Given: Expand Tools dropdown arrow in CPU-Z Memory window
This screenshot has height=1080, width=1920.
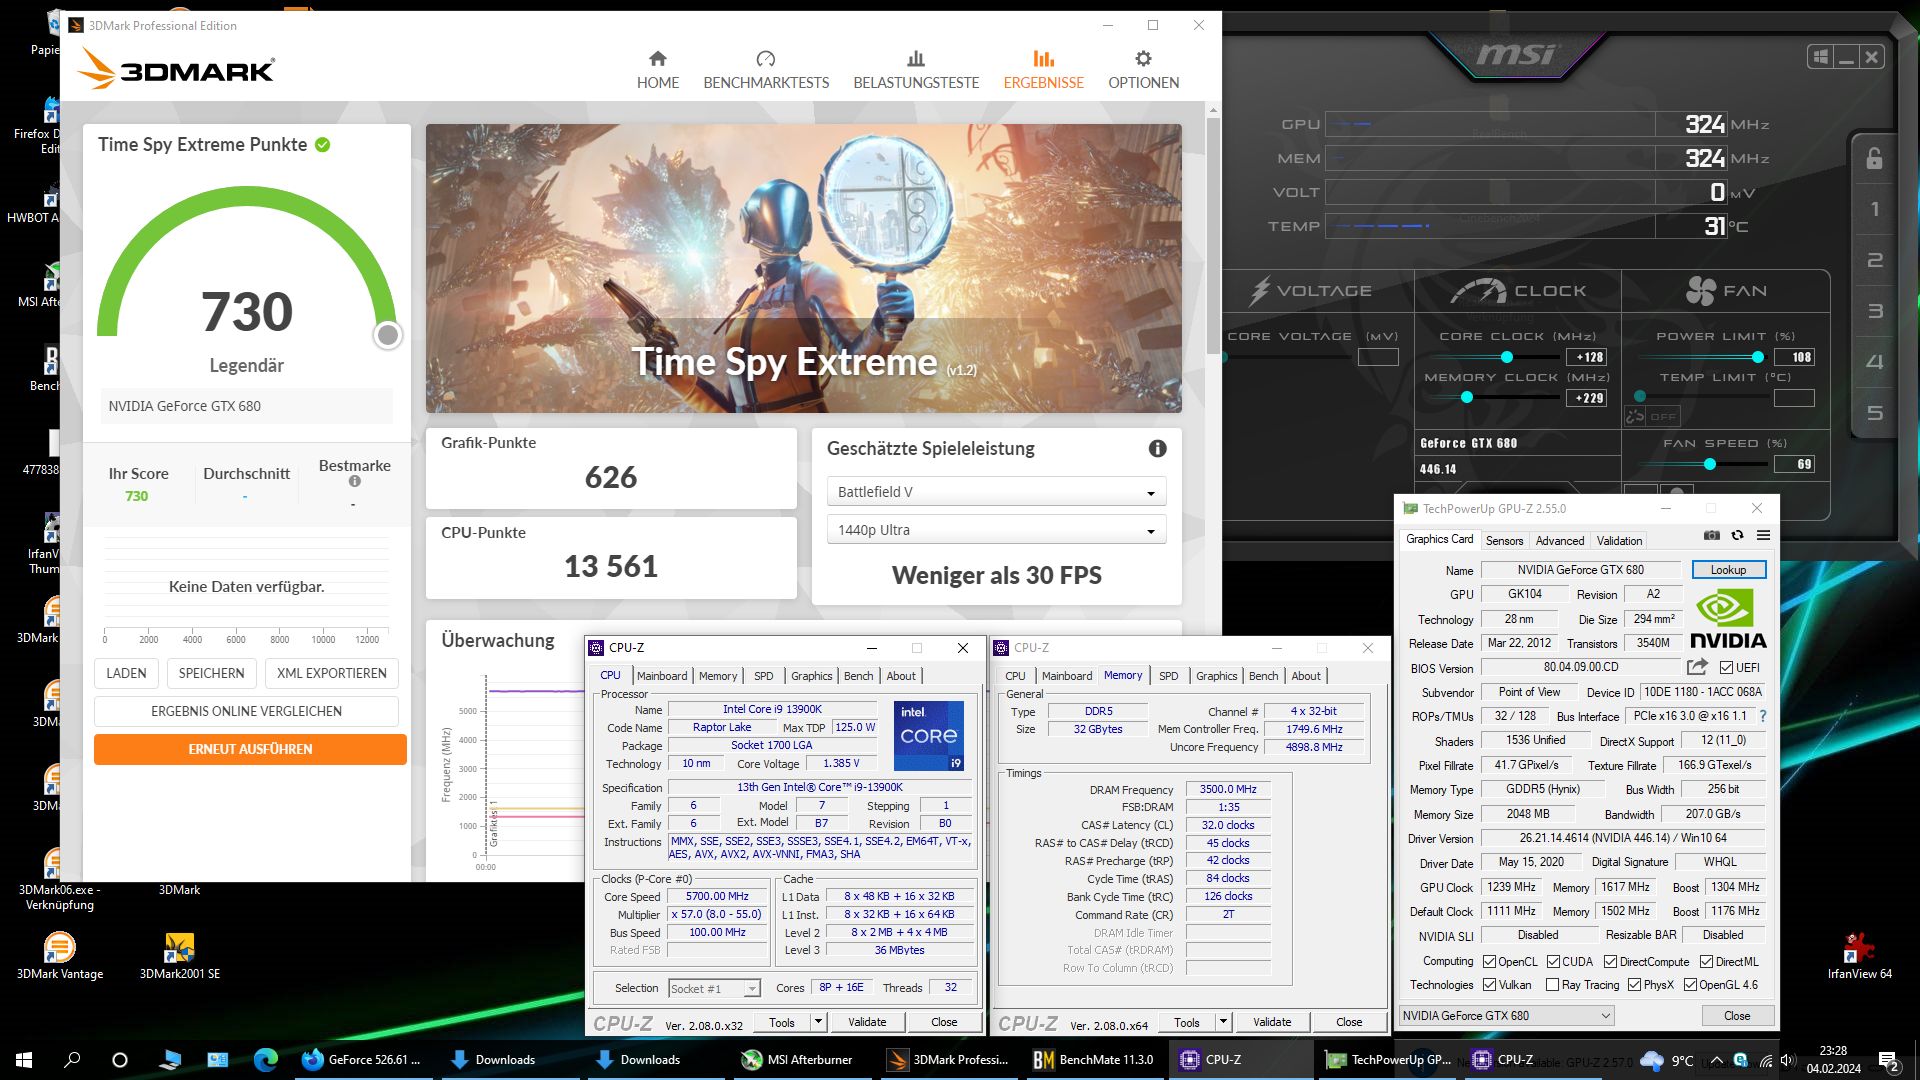Looking at the screenshot, I should [x=1223, y=1022].
